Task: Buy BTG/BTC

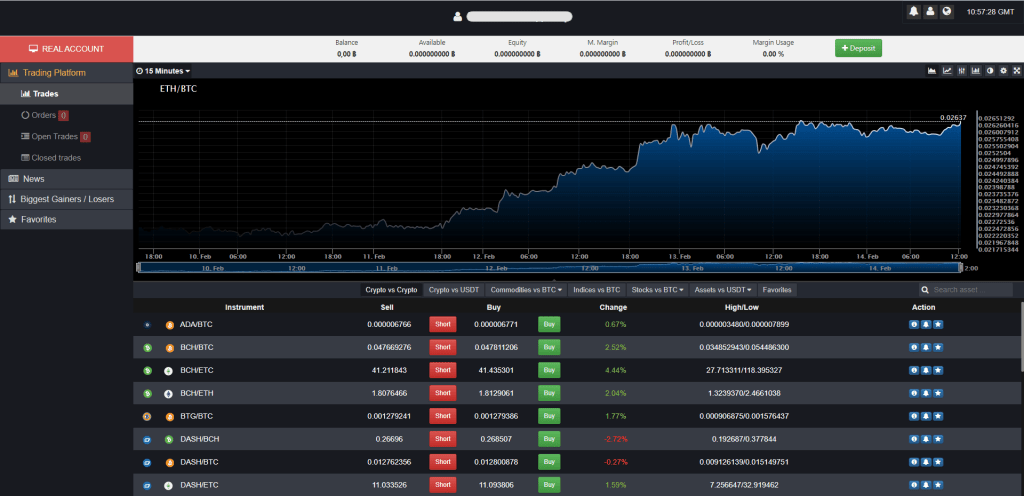Action: point(549,416)
